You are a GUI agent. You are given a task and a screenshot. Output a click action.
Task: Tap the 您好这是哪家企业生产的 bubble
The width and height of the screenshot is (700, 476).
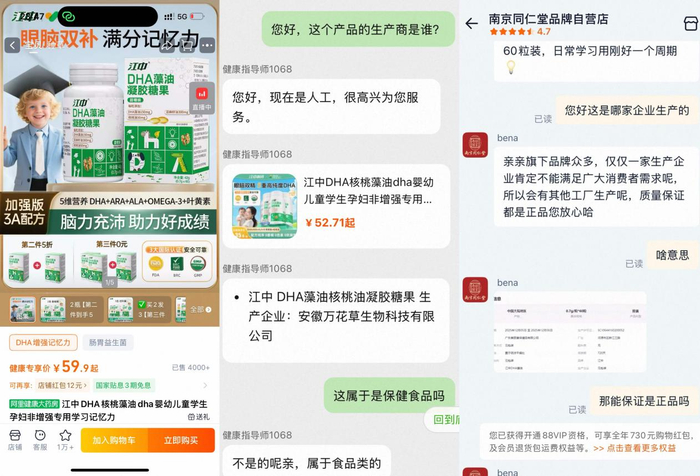[626, 110]
